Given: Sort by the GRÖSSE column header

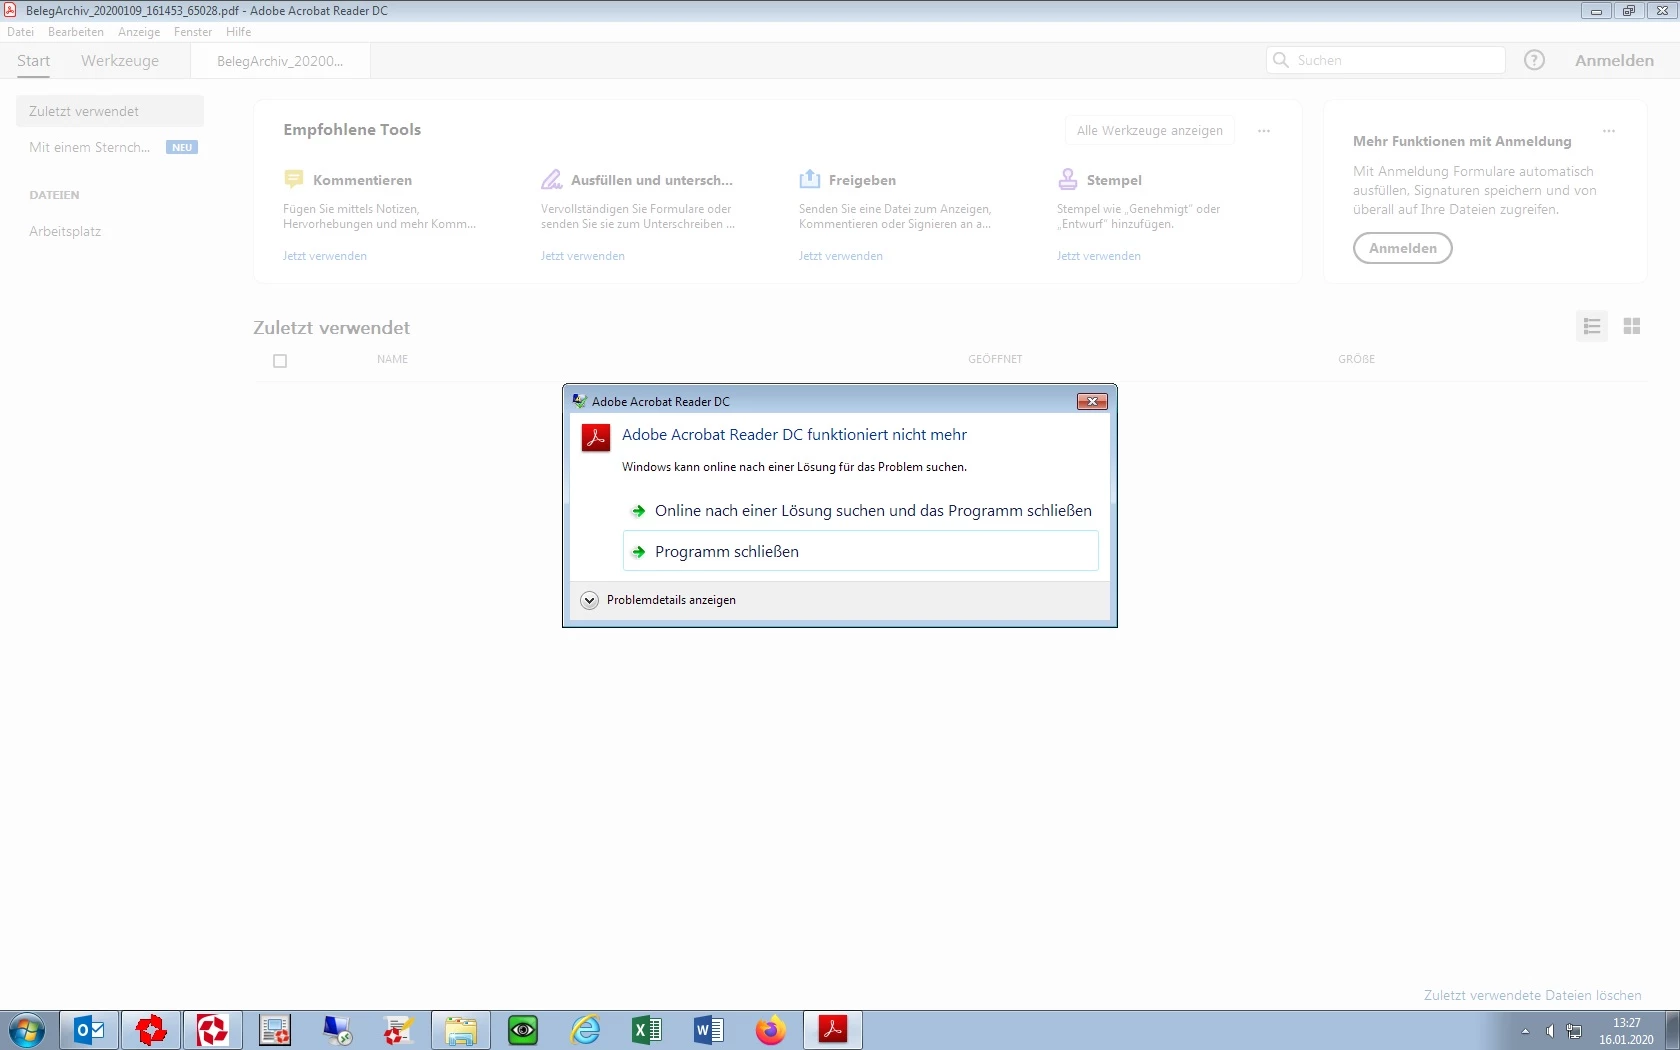Looking at the screenshot, I should [1357, 359].
